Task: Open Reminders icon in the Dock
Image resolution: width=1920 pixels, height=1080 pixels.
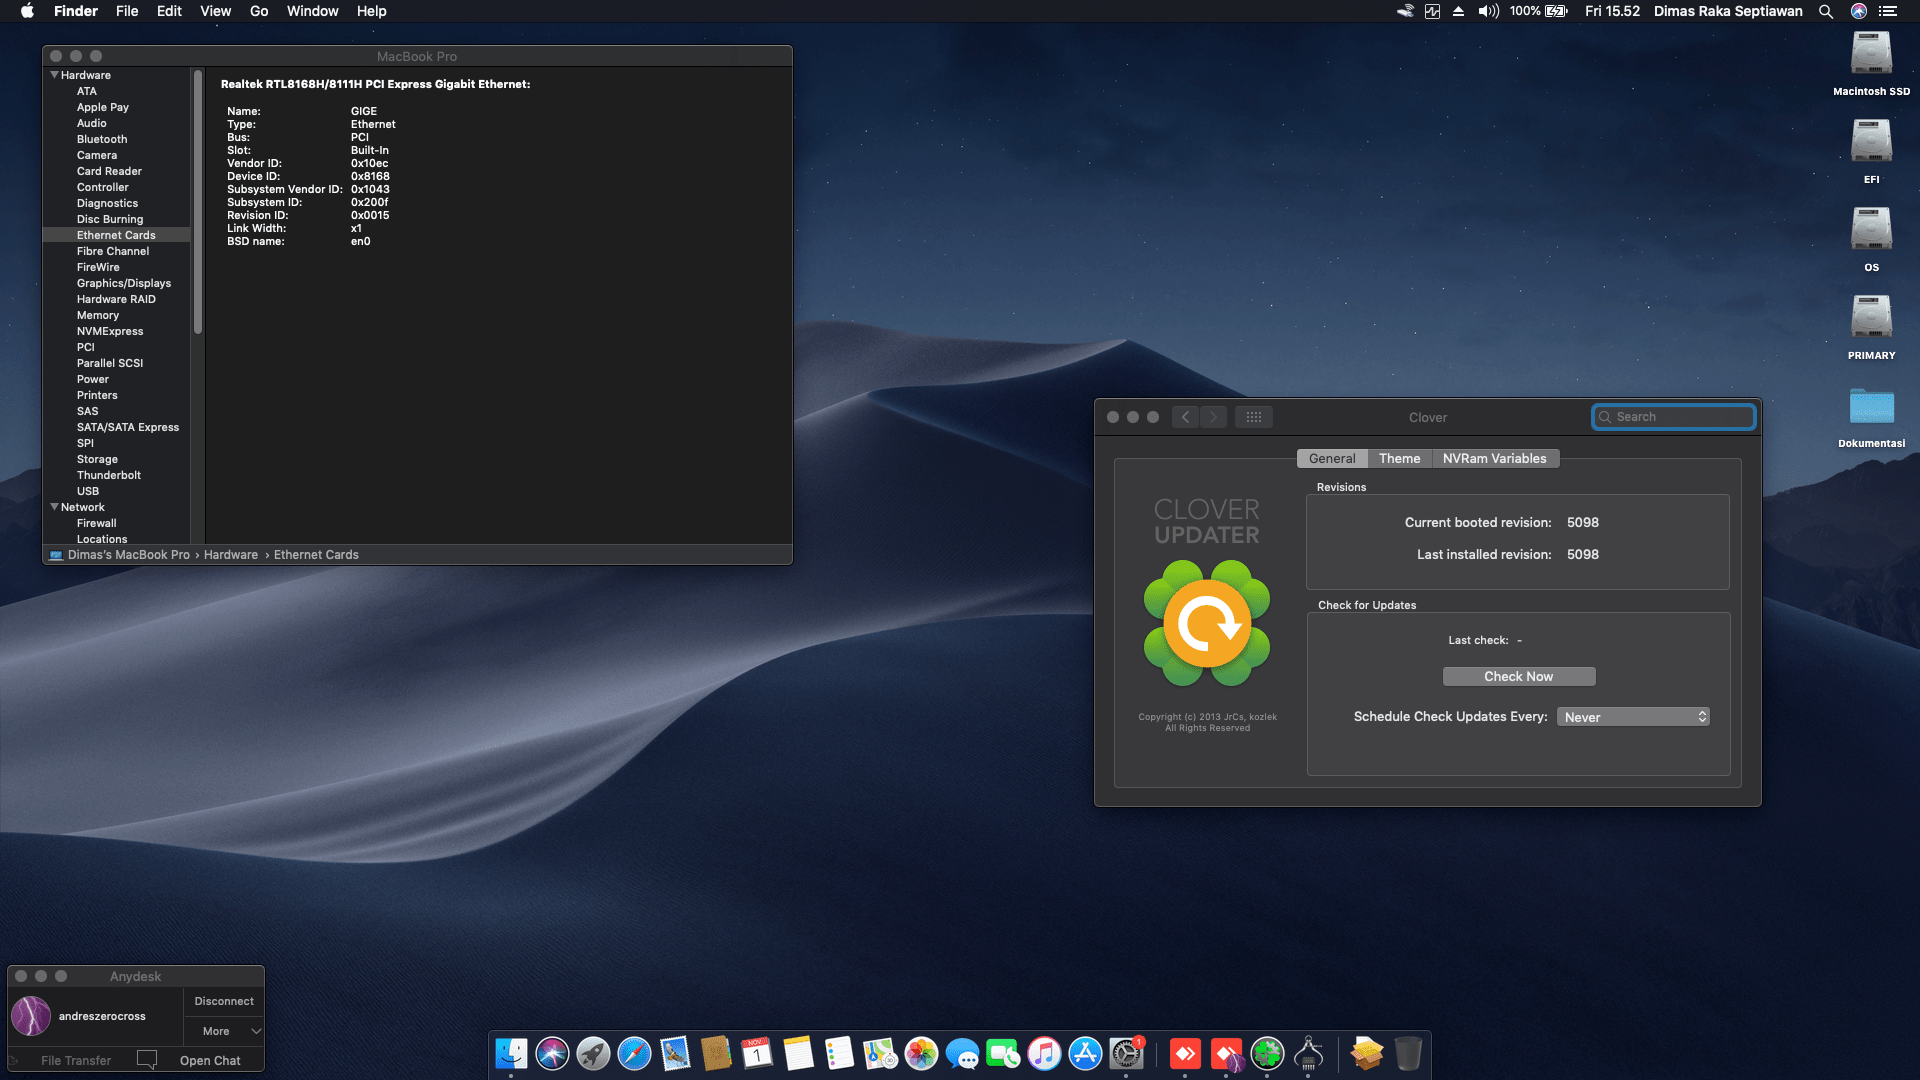Action: (x=839, y=1053)
